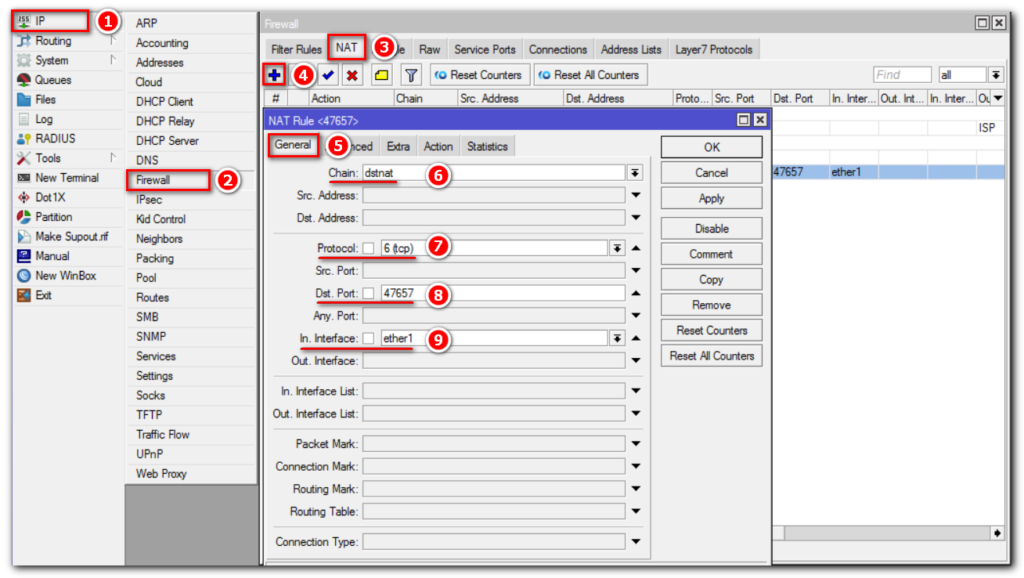Open the Queues icon
Viewport: 1024px width, 578px height.
coord(24,80)
